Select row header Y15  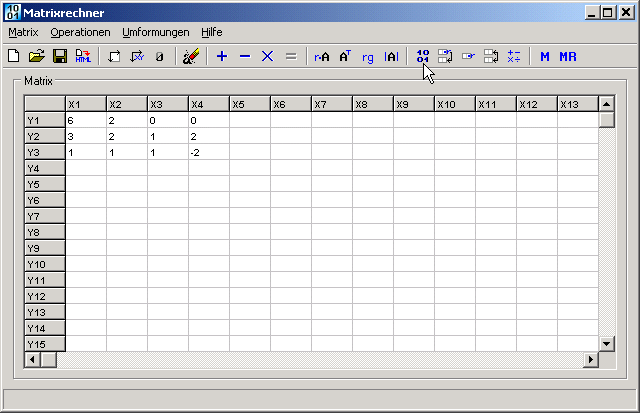pyautogui.click(x=45, y=344)
